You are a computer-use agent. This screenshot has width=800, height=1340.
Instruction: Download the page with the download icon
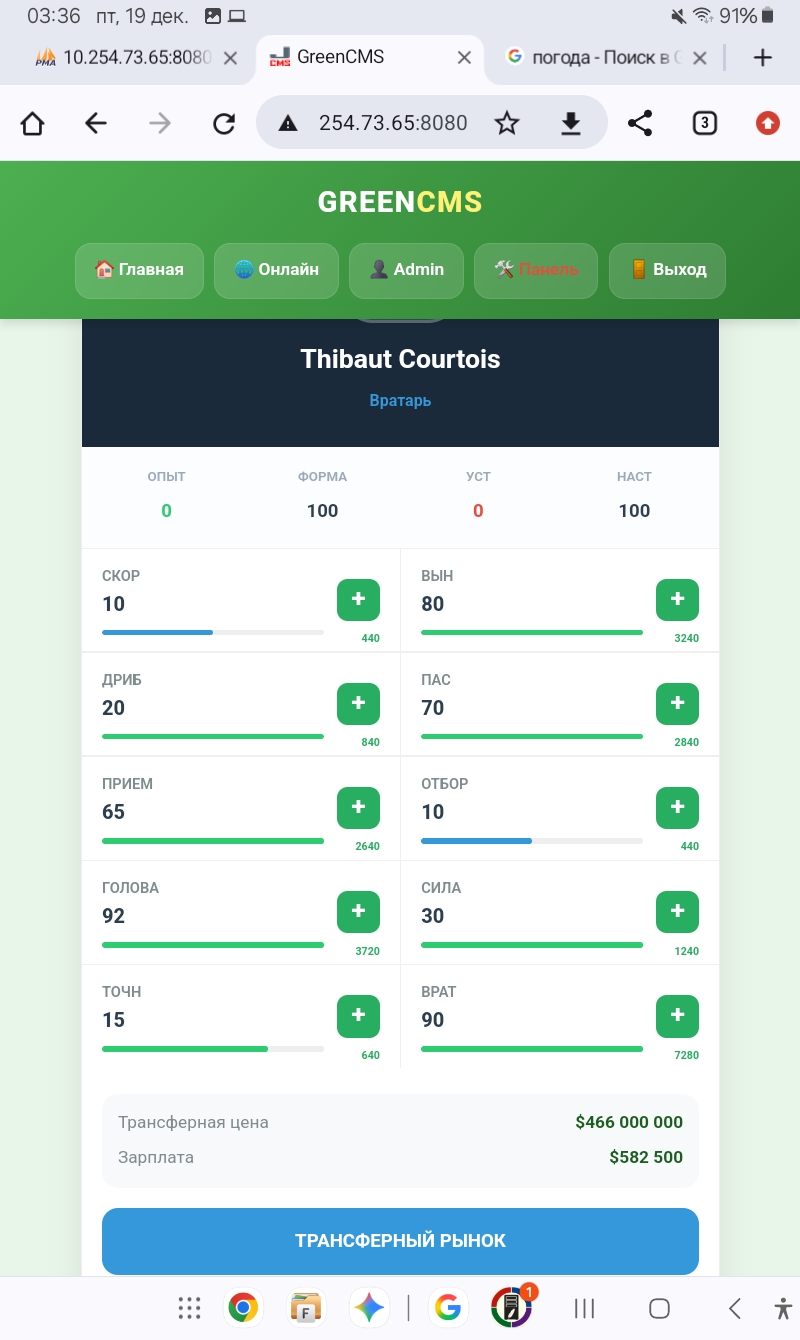click(x=570, y=123)
